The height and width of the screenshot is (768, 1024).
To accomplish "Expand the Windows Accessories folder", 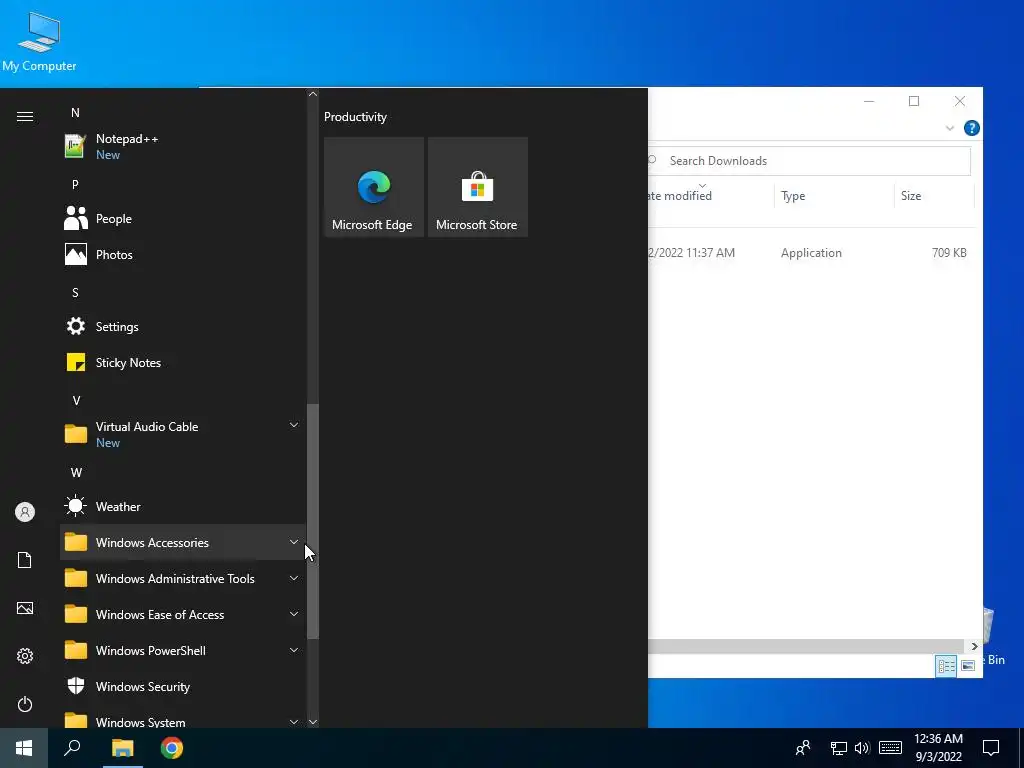I will pos(294,542).
